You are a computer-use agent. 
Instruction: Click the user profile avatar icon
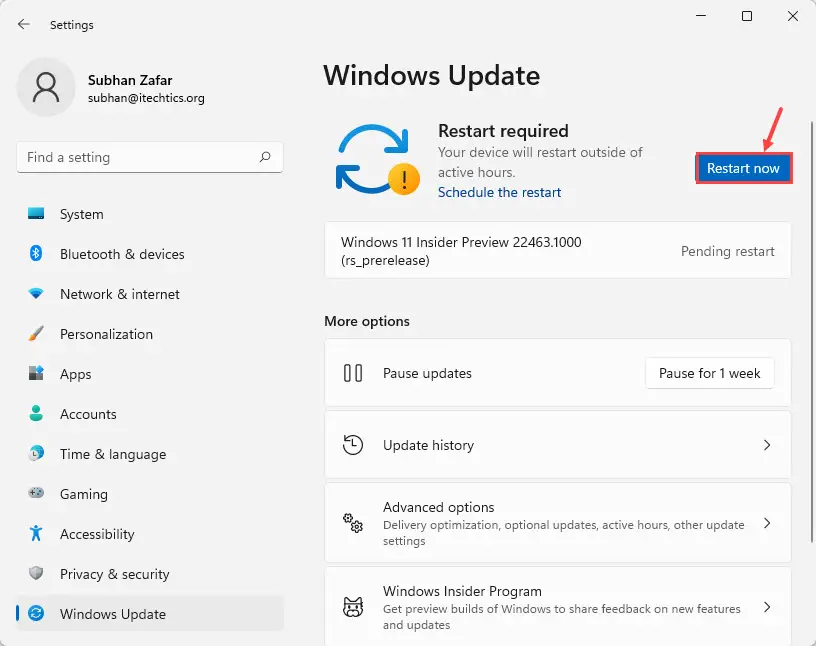tap(46, 87)
